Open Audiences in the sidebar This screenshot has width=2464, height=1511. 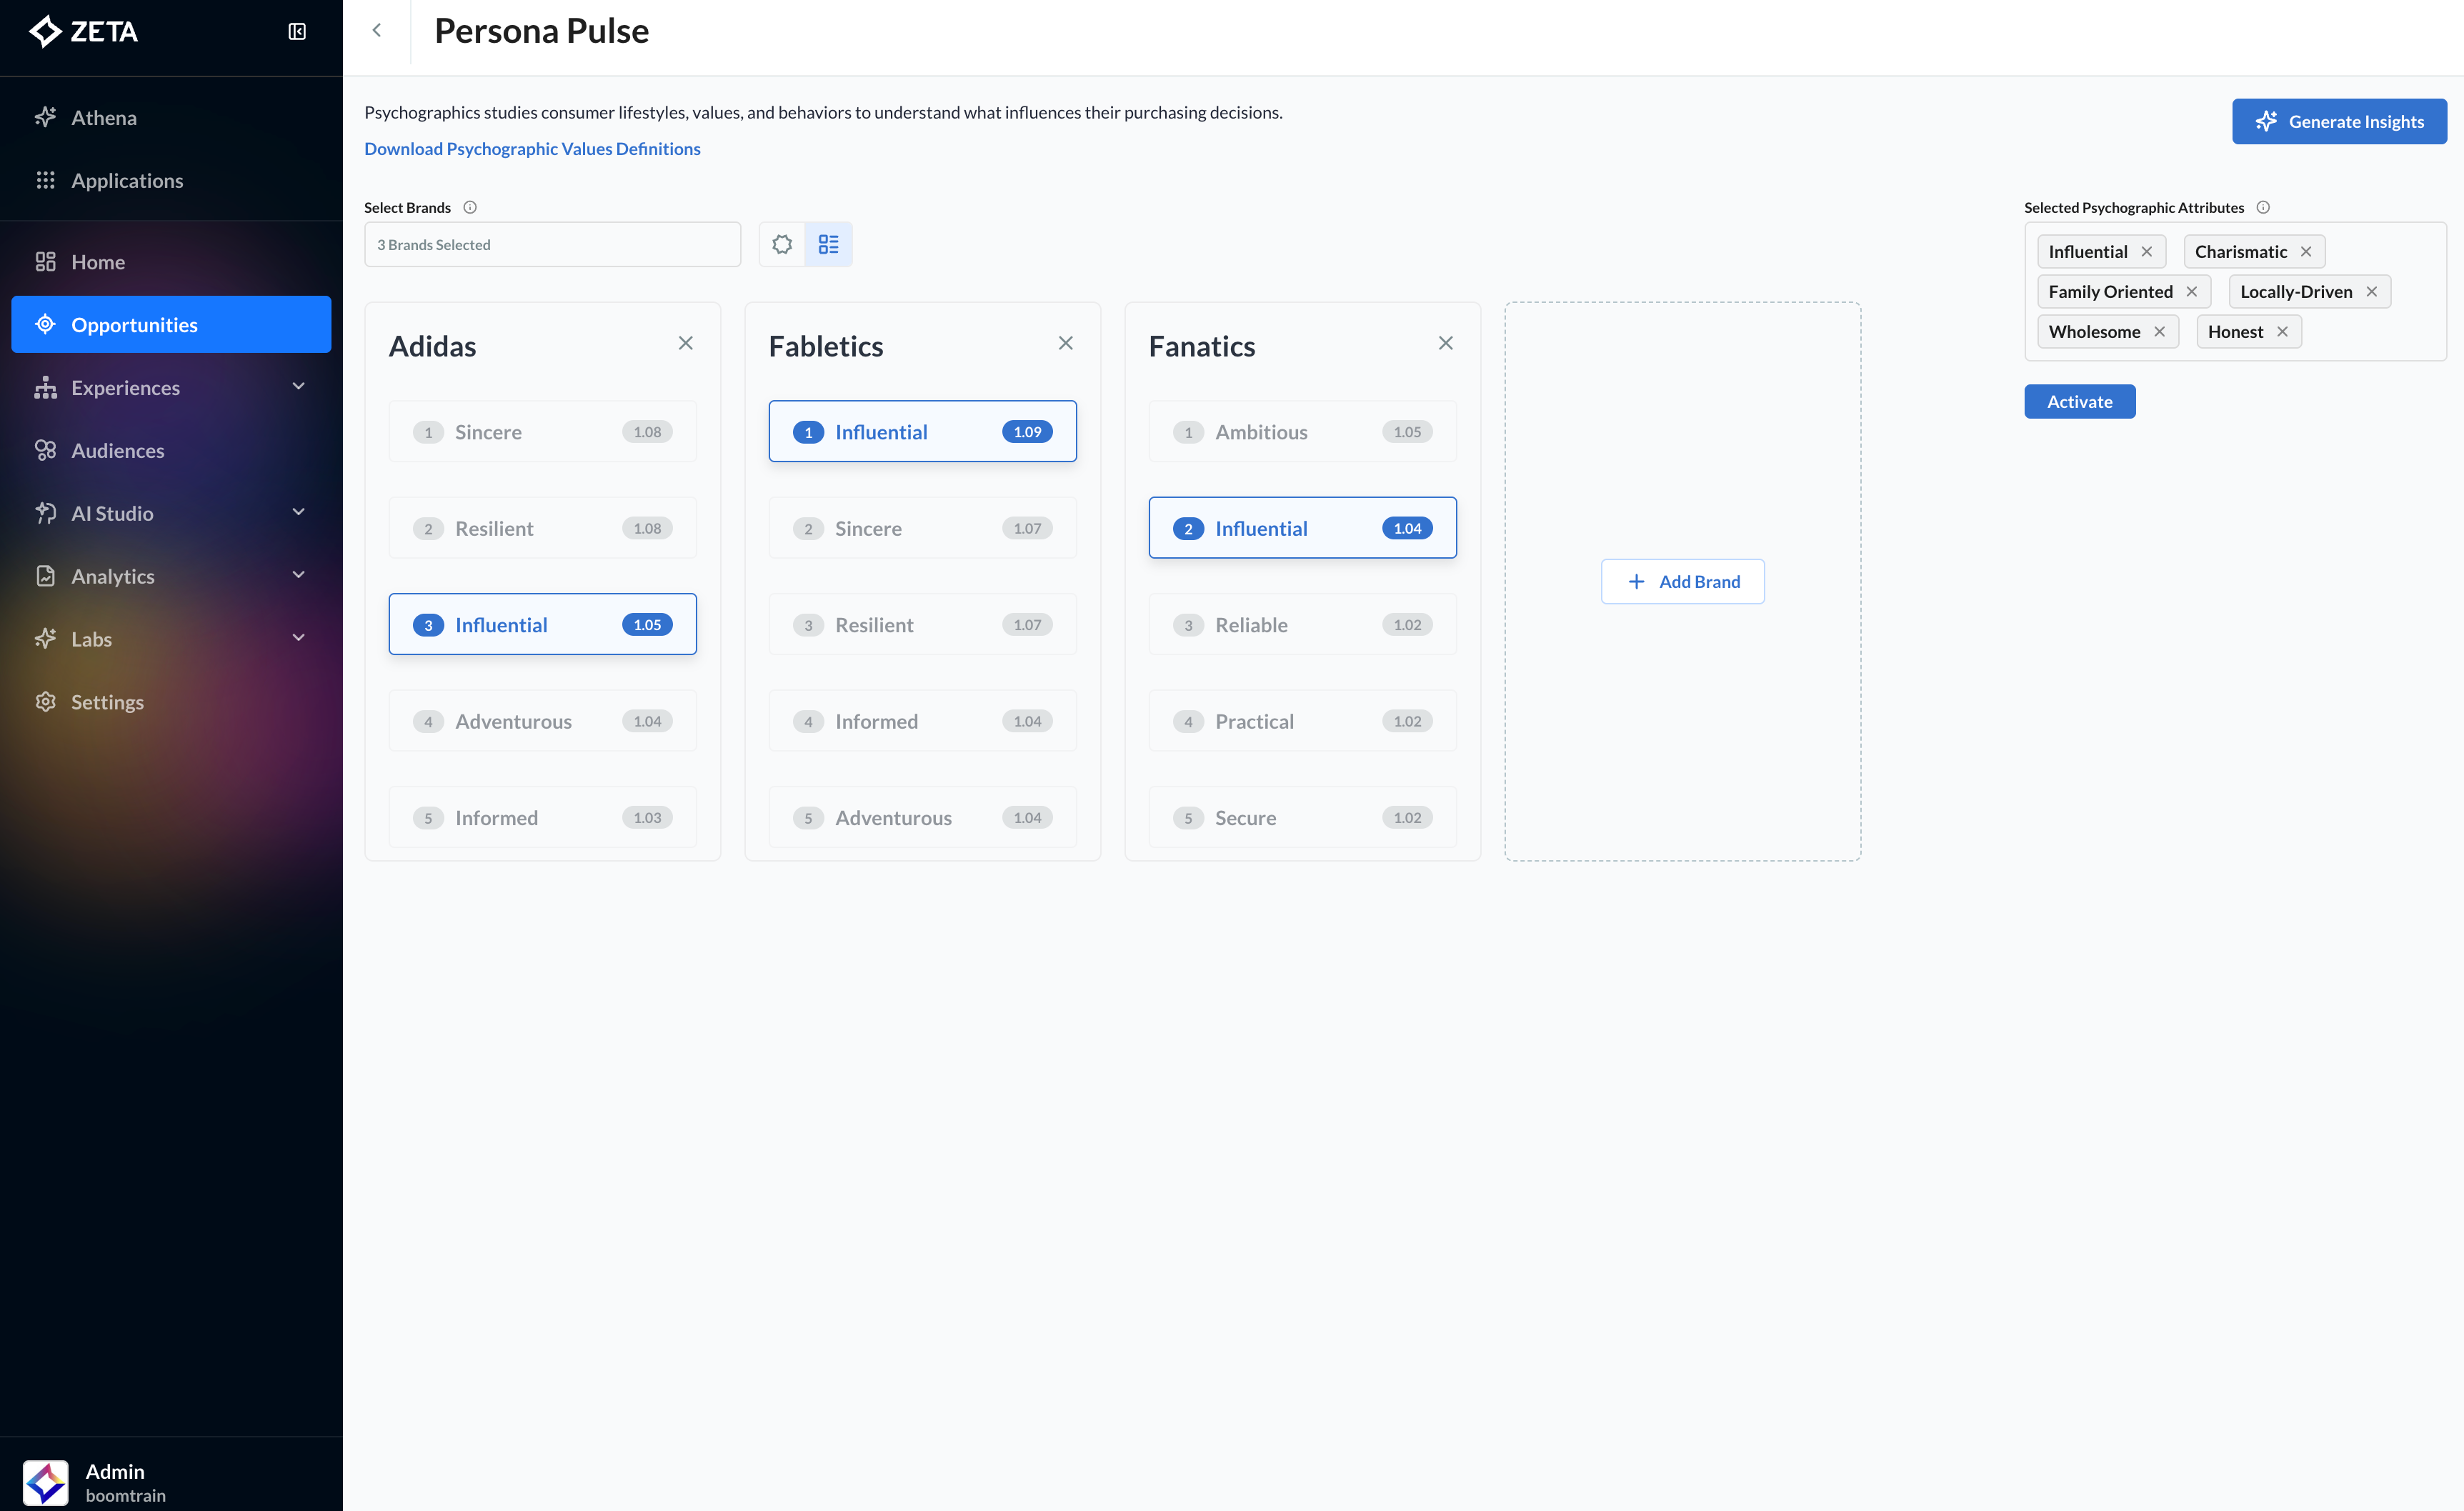point(171,450)
